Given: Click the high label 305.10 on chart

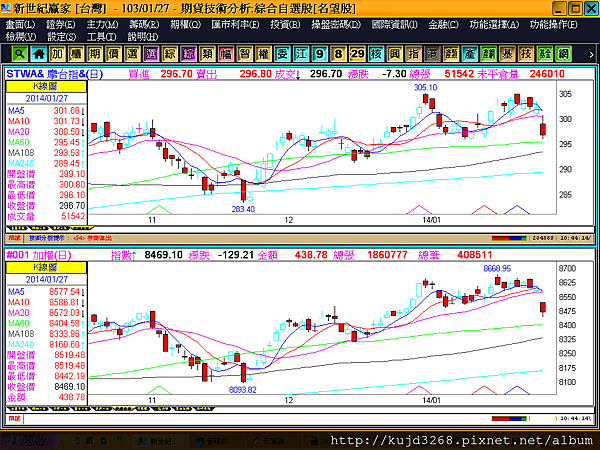Looking at the screenshot, I should (x=425, y=88).
